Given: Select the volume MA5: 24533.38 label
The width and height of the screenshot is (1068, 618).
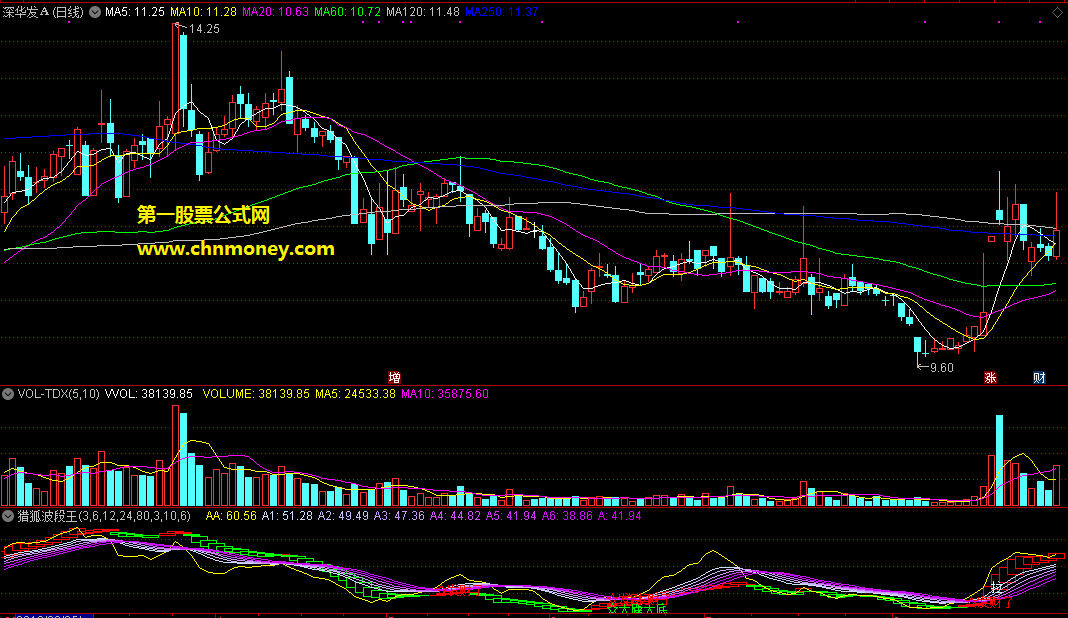Looking at the screenshot, I should pos(355,394).
